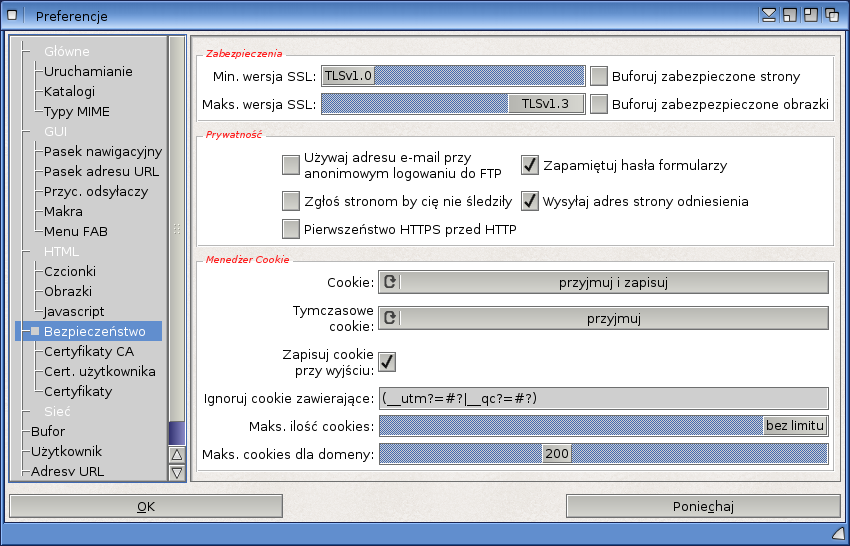Enable Buforuj zabezpieczone strony checkbox

coord(598,76)
